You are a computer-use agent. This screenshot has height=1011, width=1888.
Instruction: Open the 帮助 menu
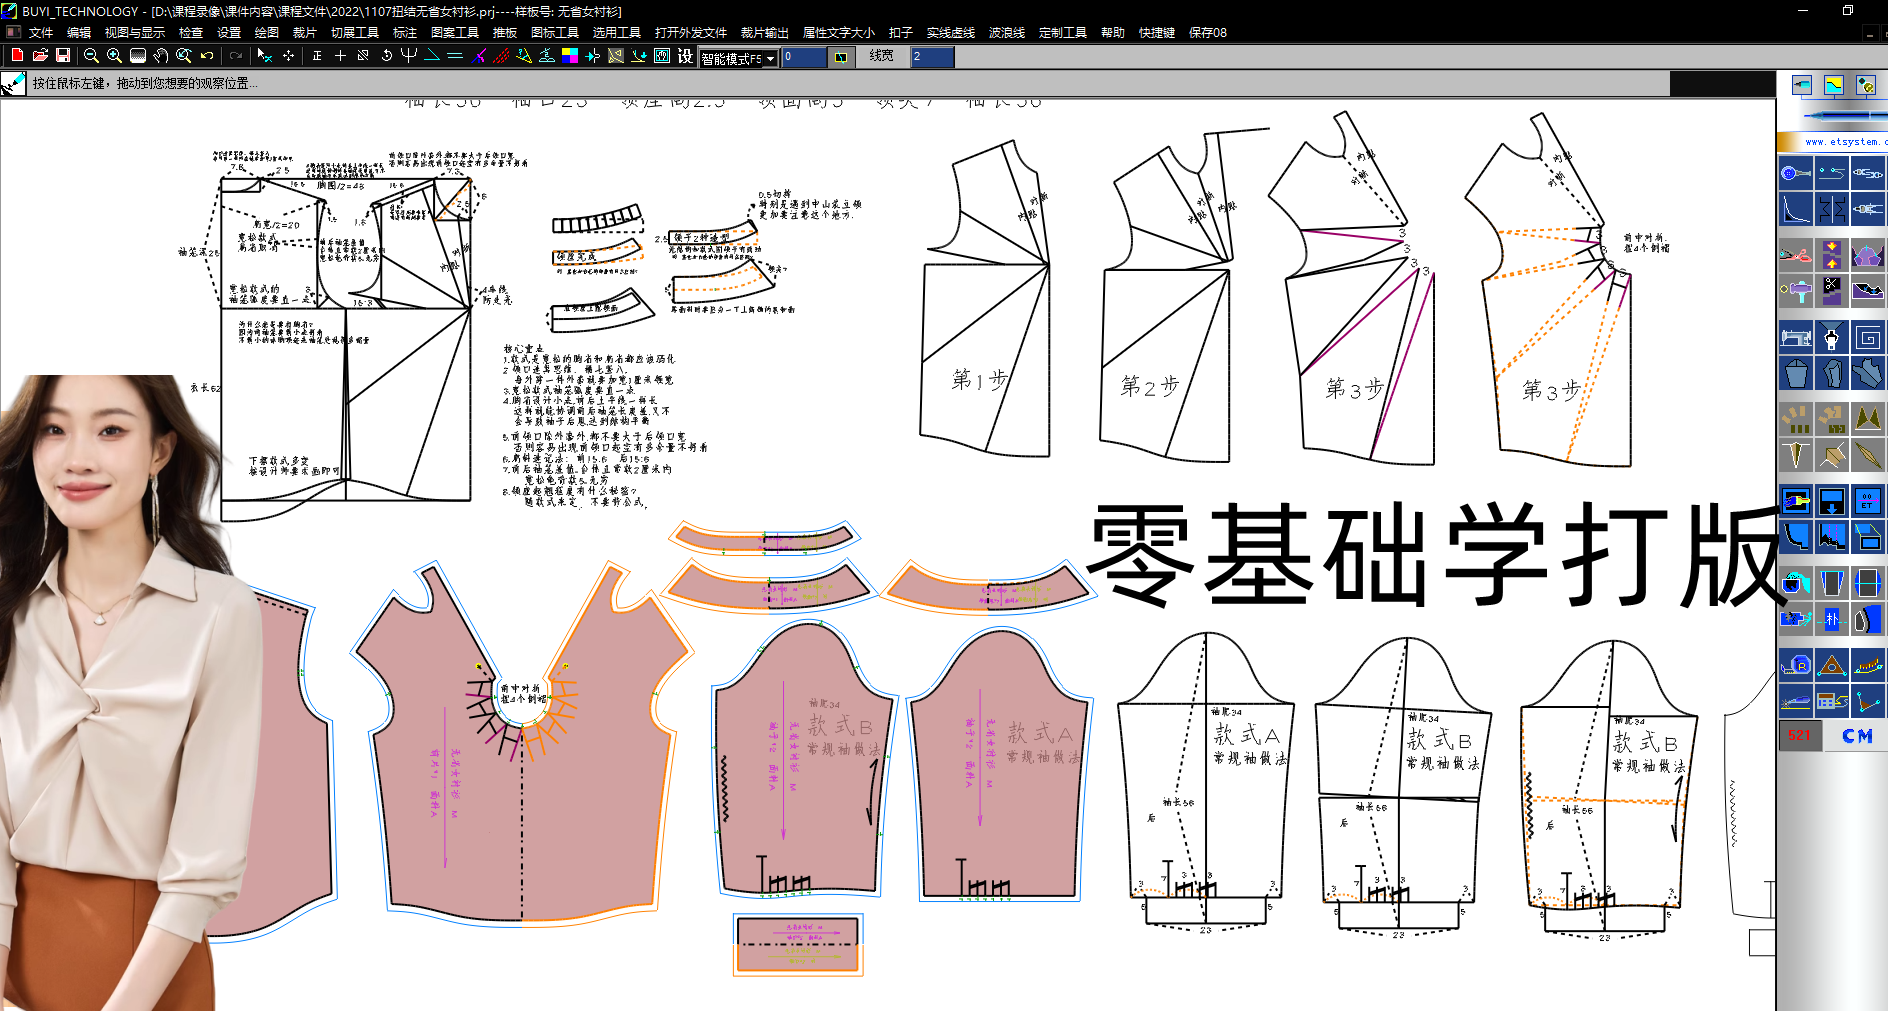[x=1113, y=33]
